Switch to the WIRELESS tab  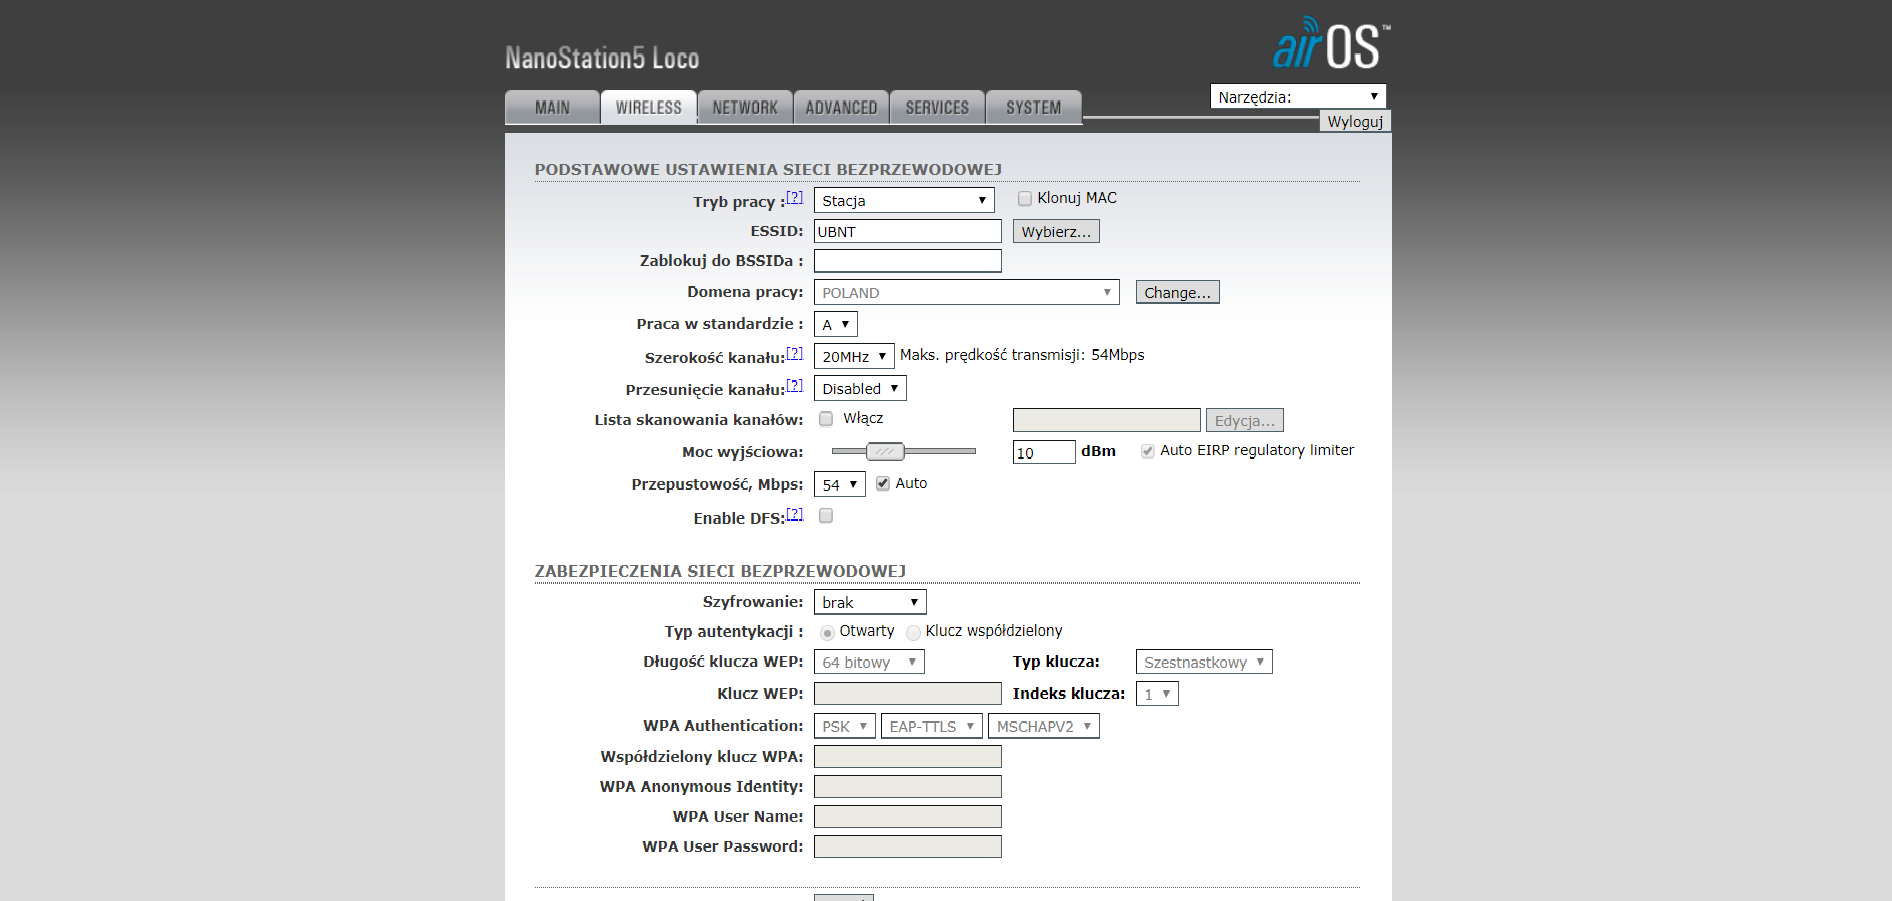click(648, 107)
